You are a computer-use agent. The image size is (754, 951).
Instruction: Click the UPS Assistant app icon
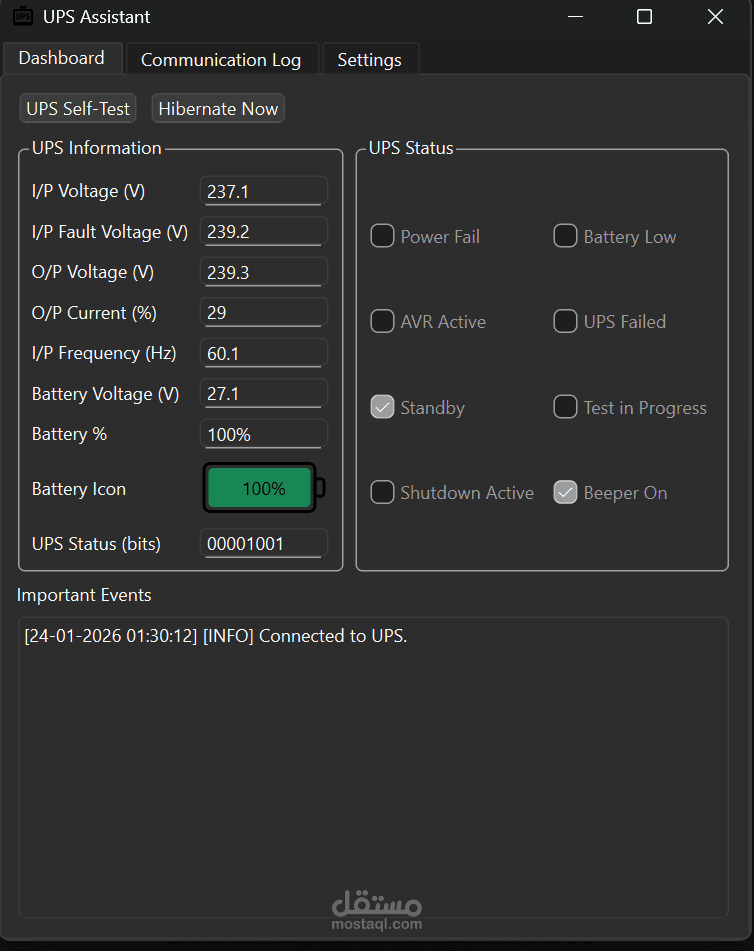(22, 17)
